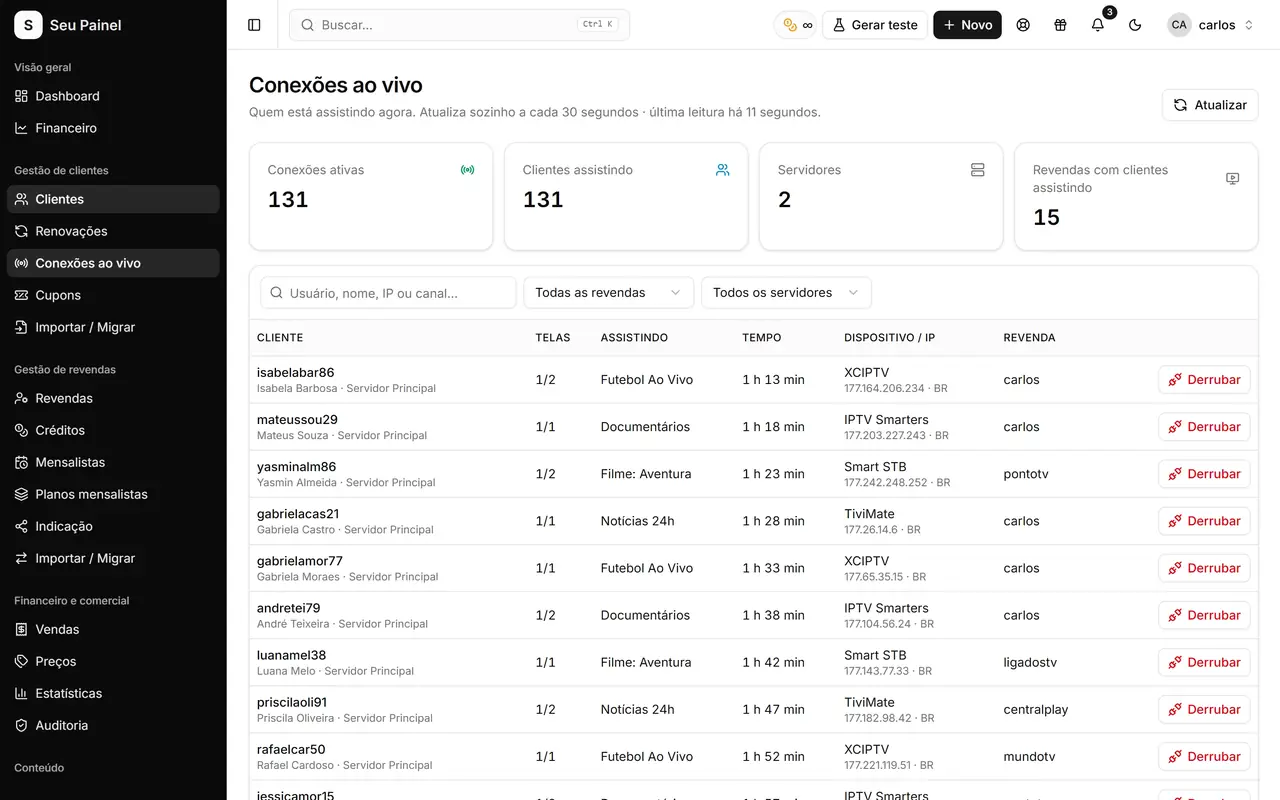Open Clientes in the sidebar
Image resolution: width=1280 pixels, height=800 pixels.
113,199
